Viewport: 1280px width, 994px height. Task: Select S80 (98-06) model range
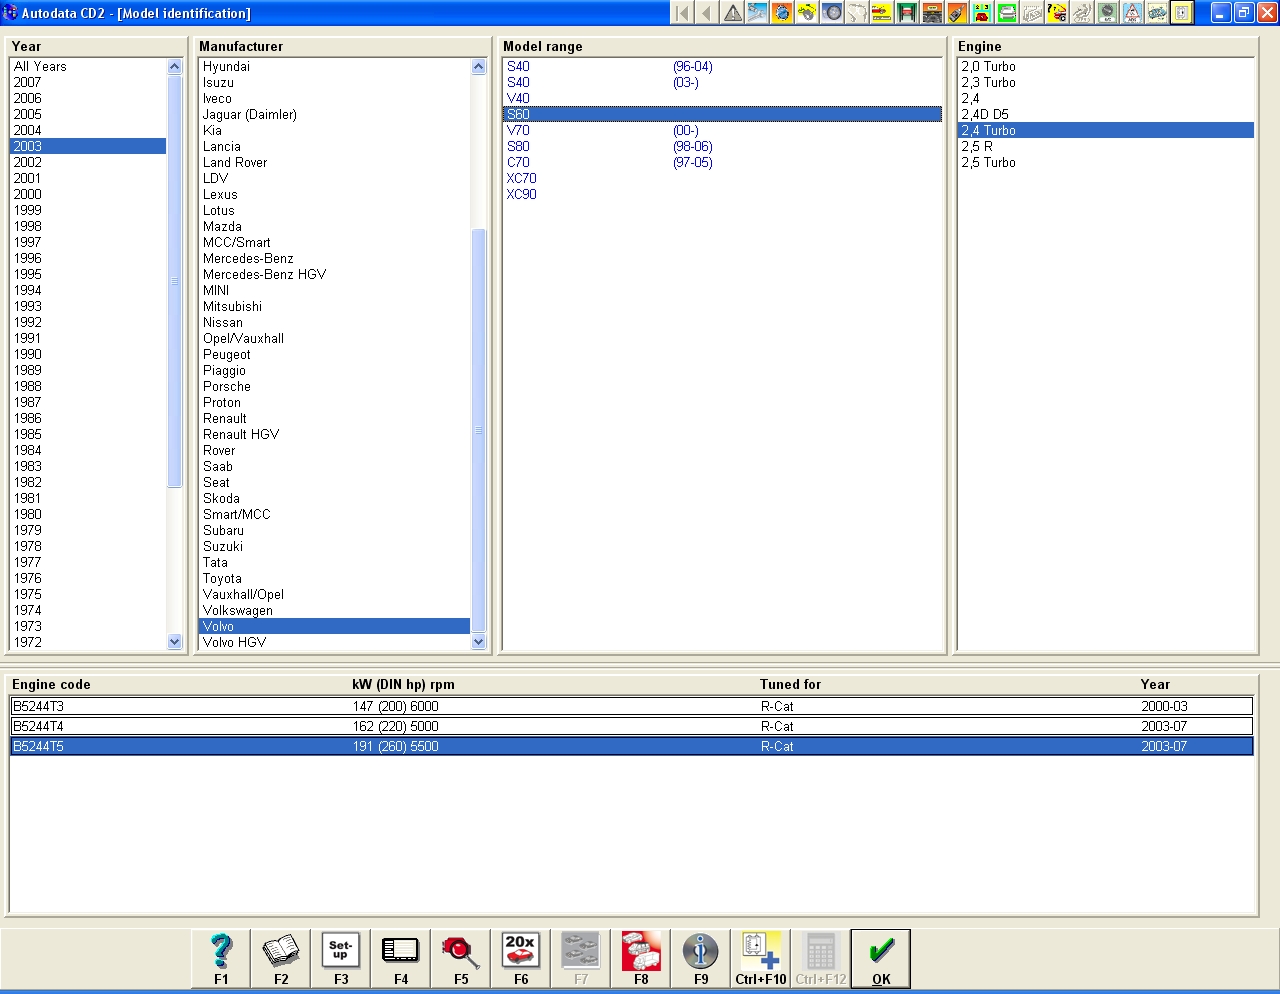(722, 146)
